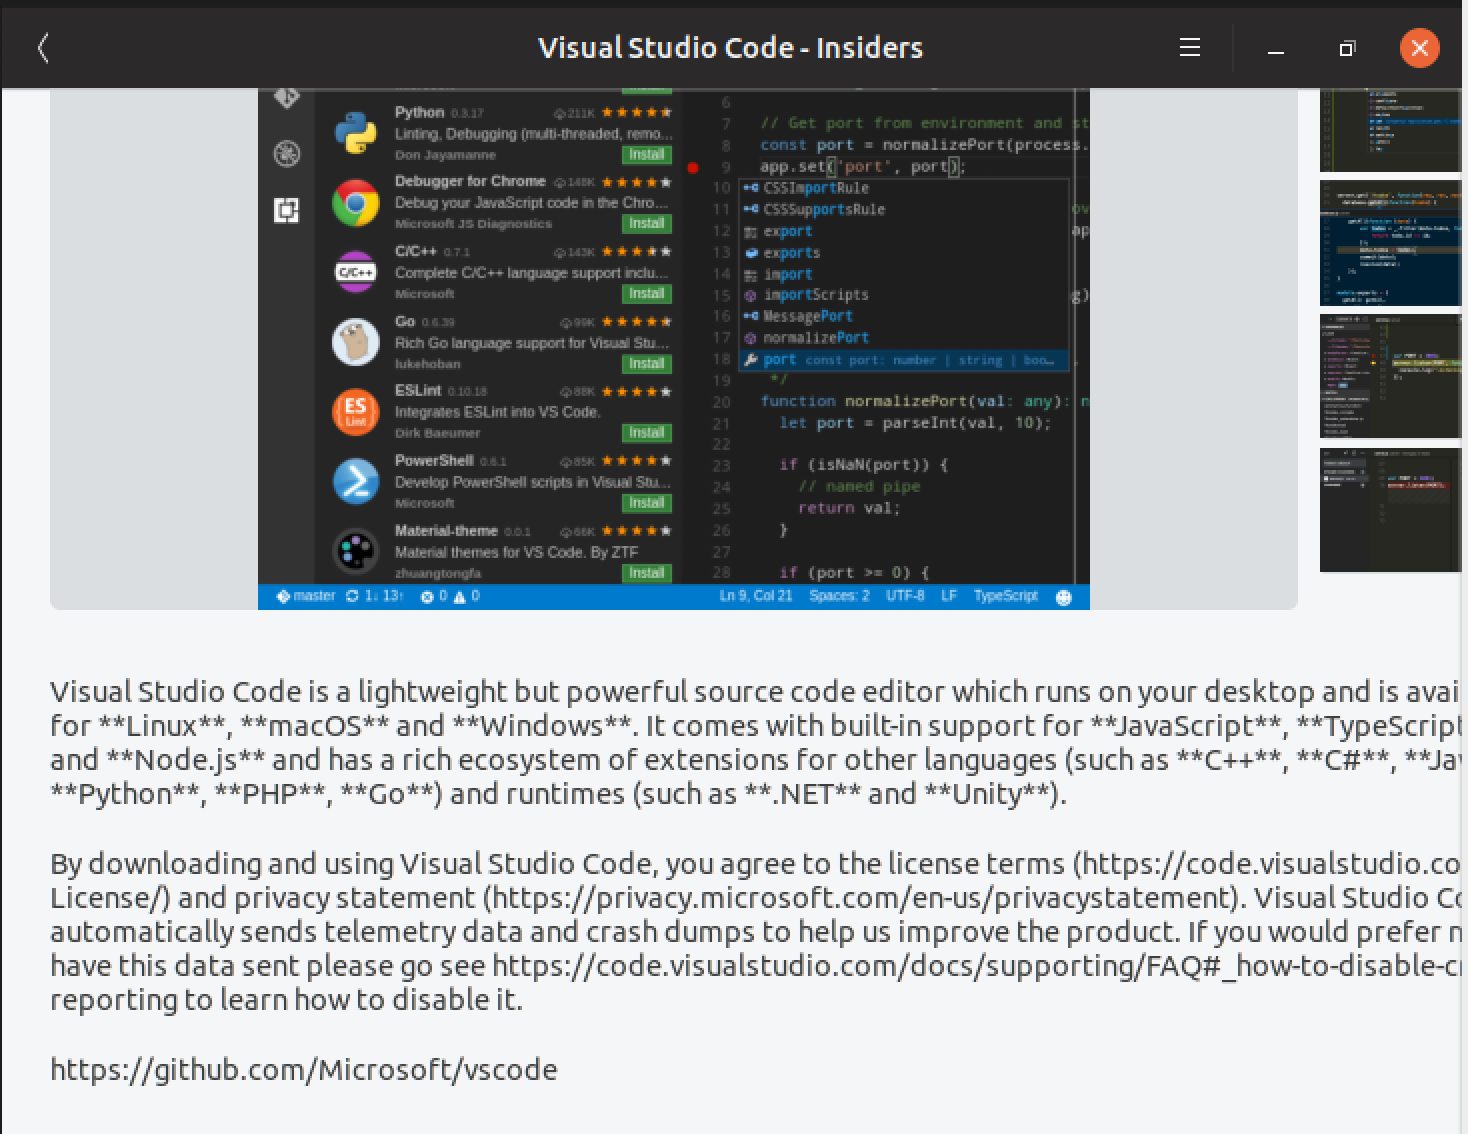Select the Python extension icon
This screenshot has height=1134, width=1468.
point(355,132)
